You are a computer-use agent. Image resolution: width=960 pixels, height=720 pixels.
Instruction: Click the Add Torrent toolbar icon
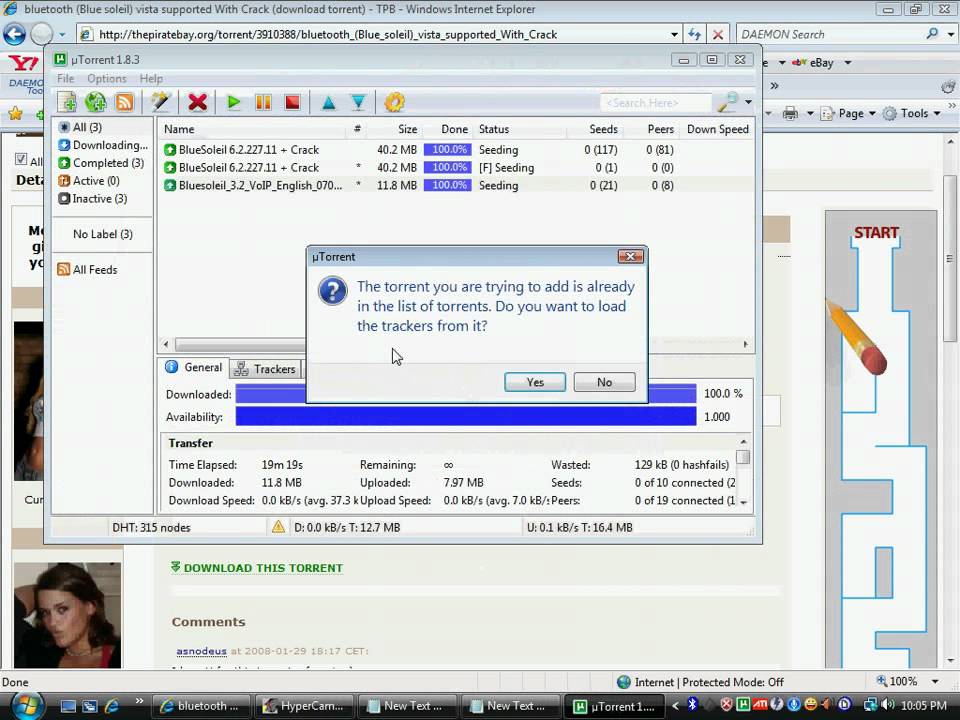[67, 102]
